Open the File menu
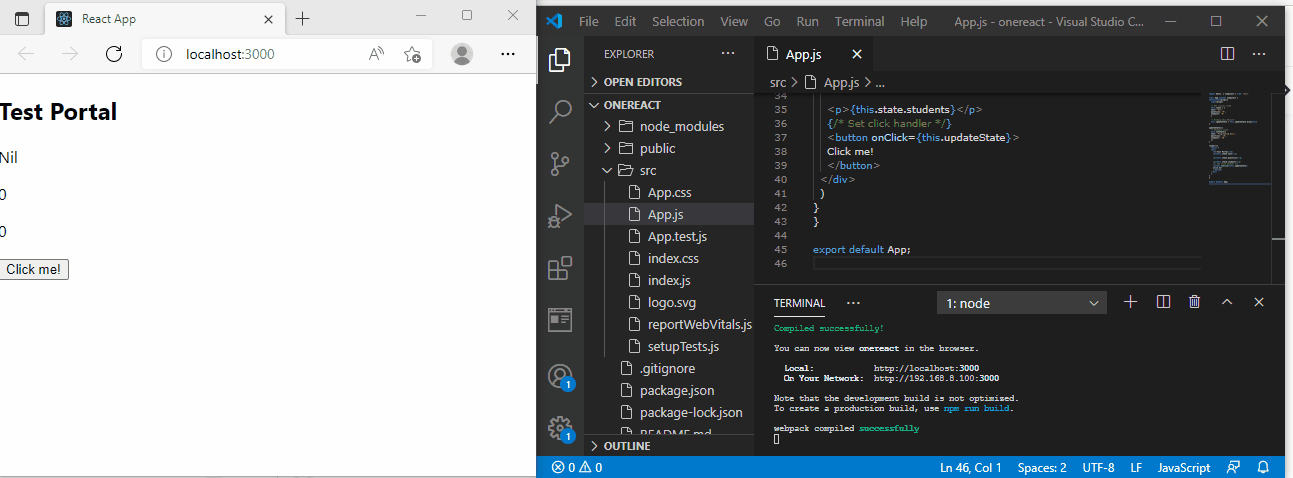 coord(589,21)
